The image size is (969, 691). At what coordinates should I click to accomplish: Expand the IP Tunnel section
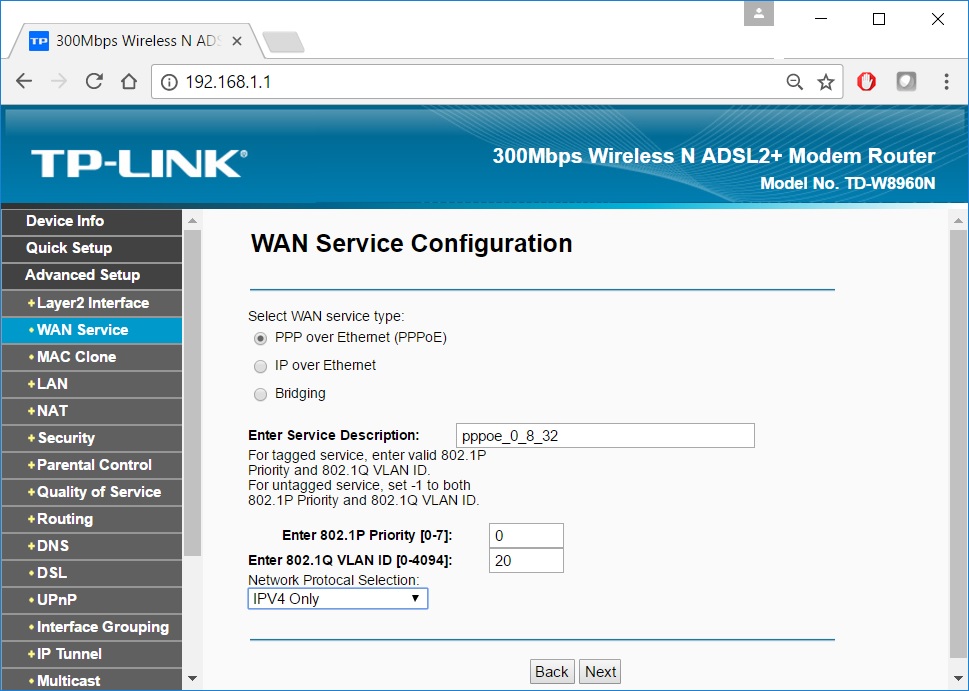click(91, 654)
